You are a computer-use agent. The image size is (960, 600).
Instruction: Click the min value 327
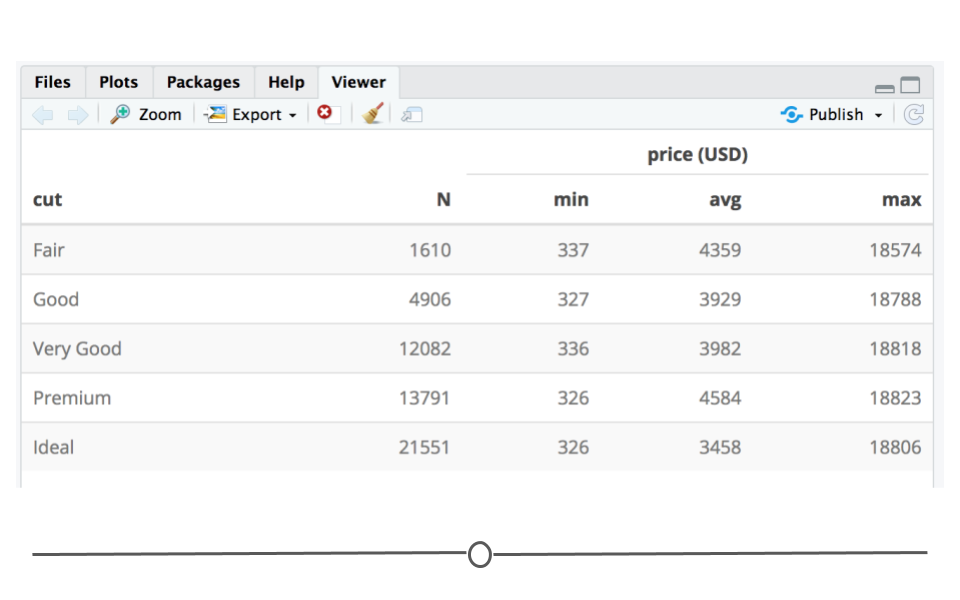573,299
